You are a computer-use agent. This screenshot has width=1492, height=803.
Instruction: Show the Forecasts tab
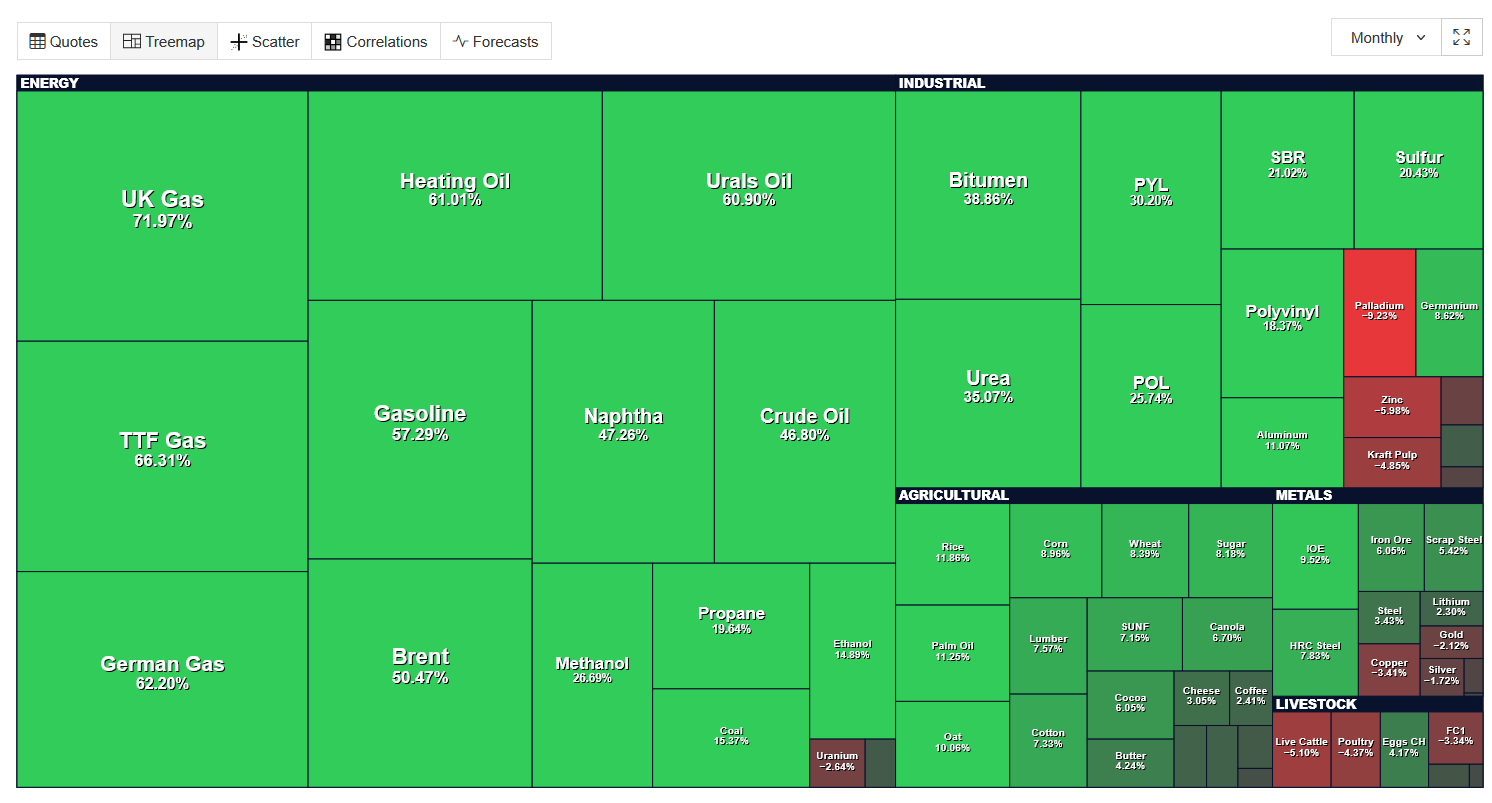496,41
